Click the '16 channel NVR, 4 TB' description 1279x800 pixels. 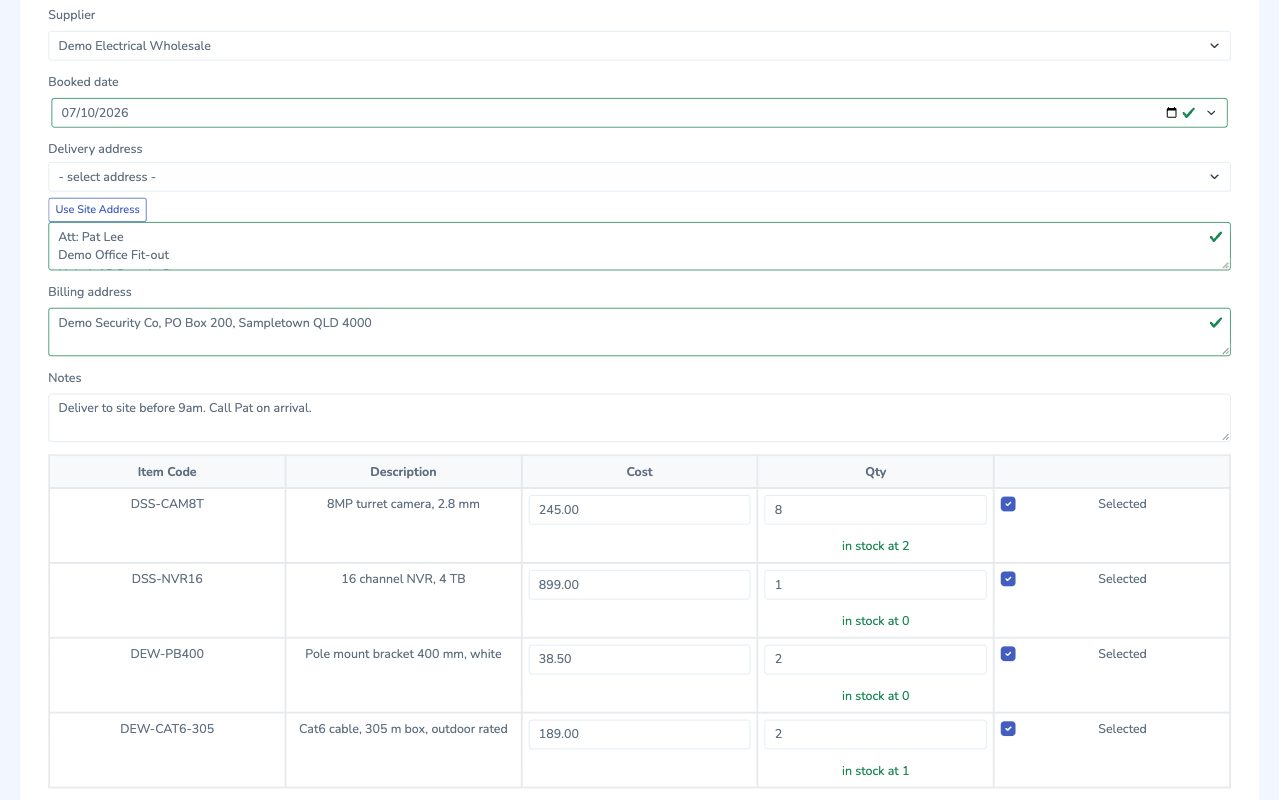403,579
